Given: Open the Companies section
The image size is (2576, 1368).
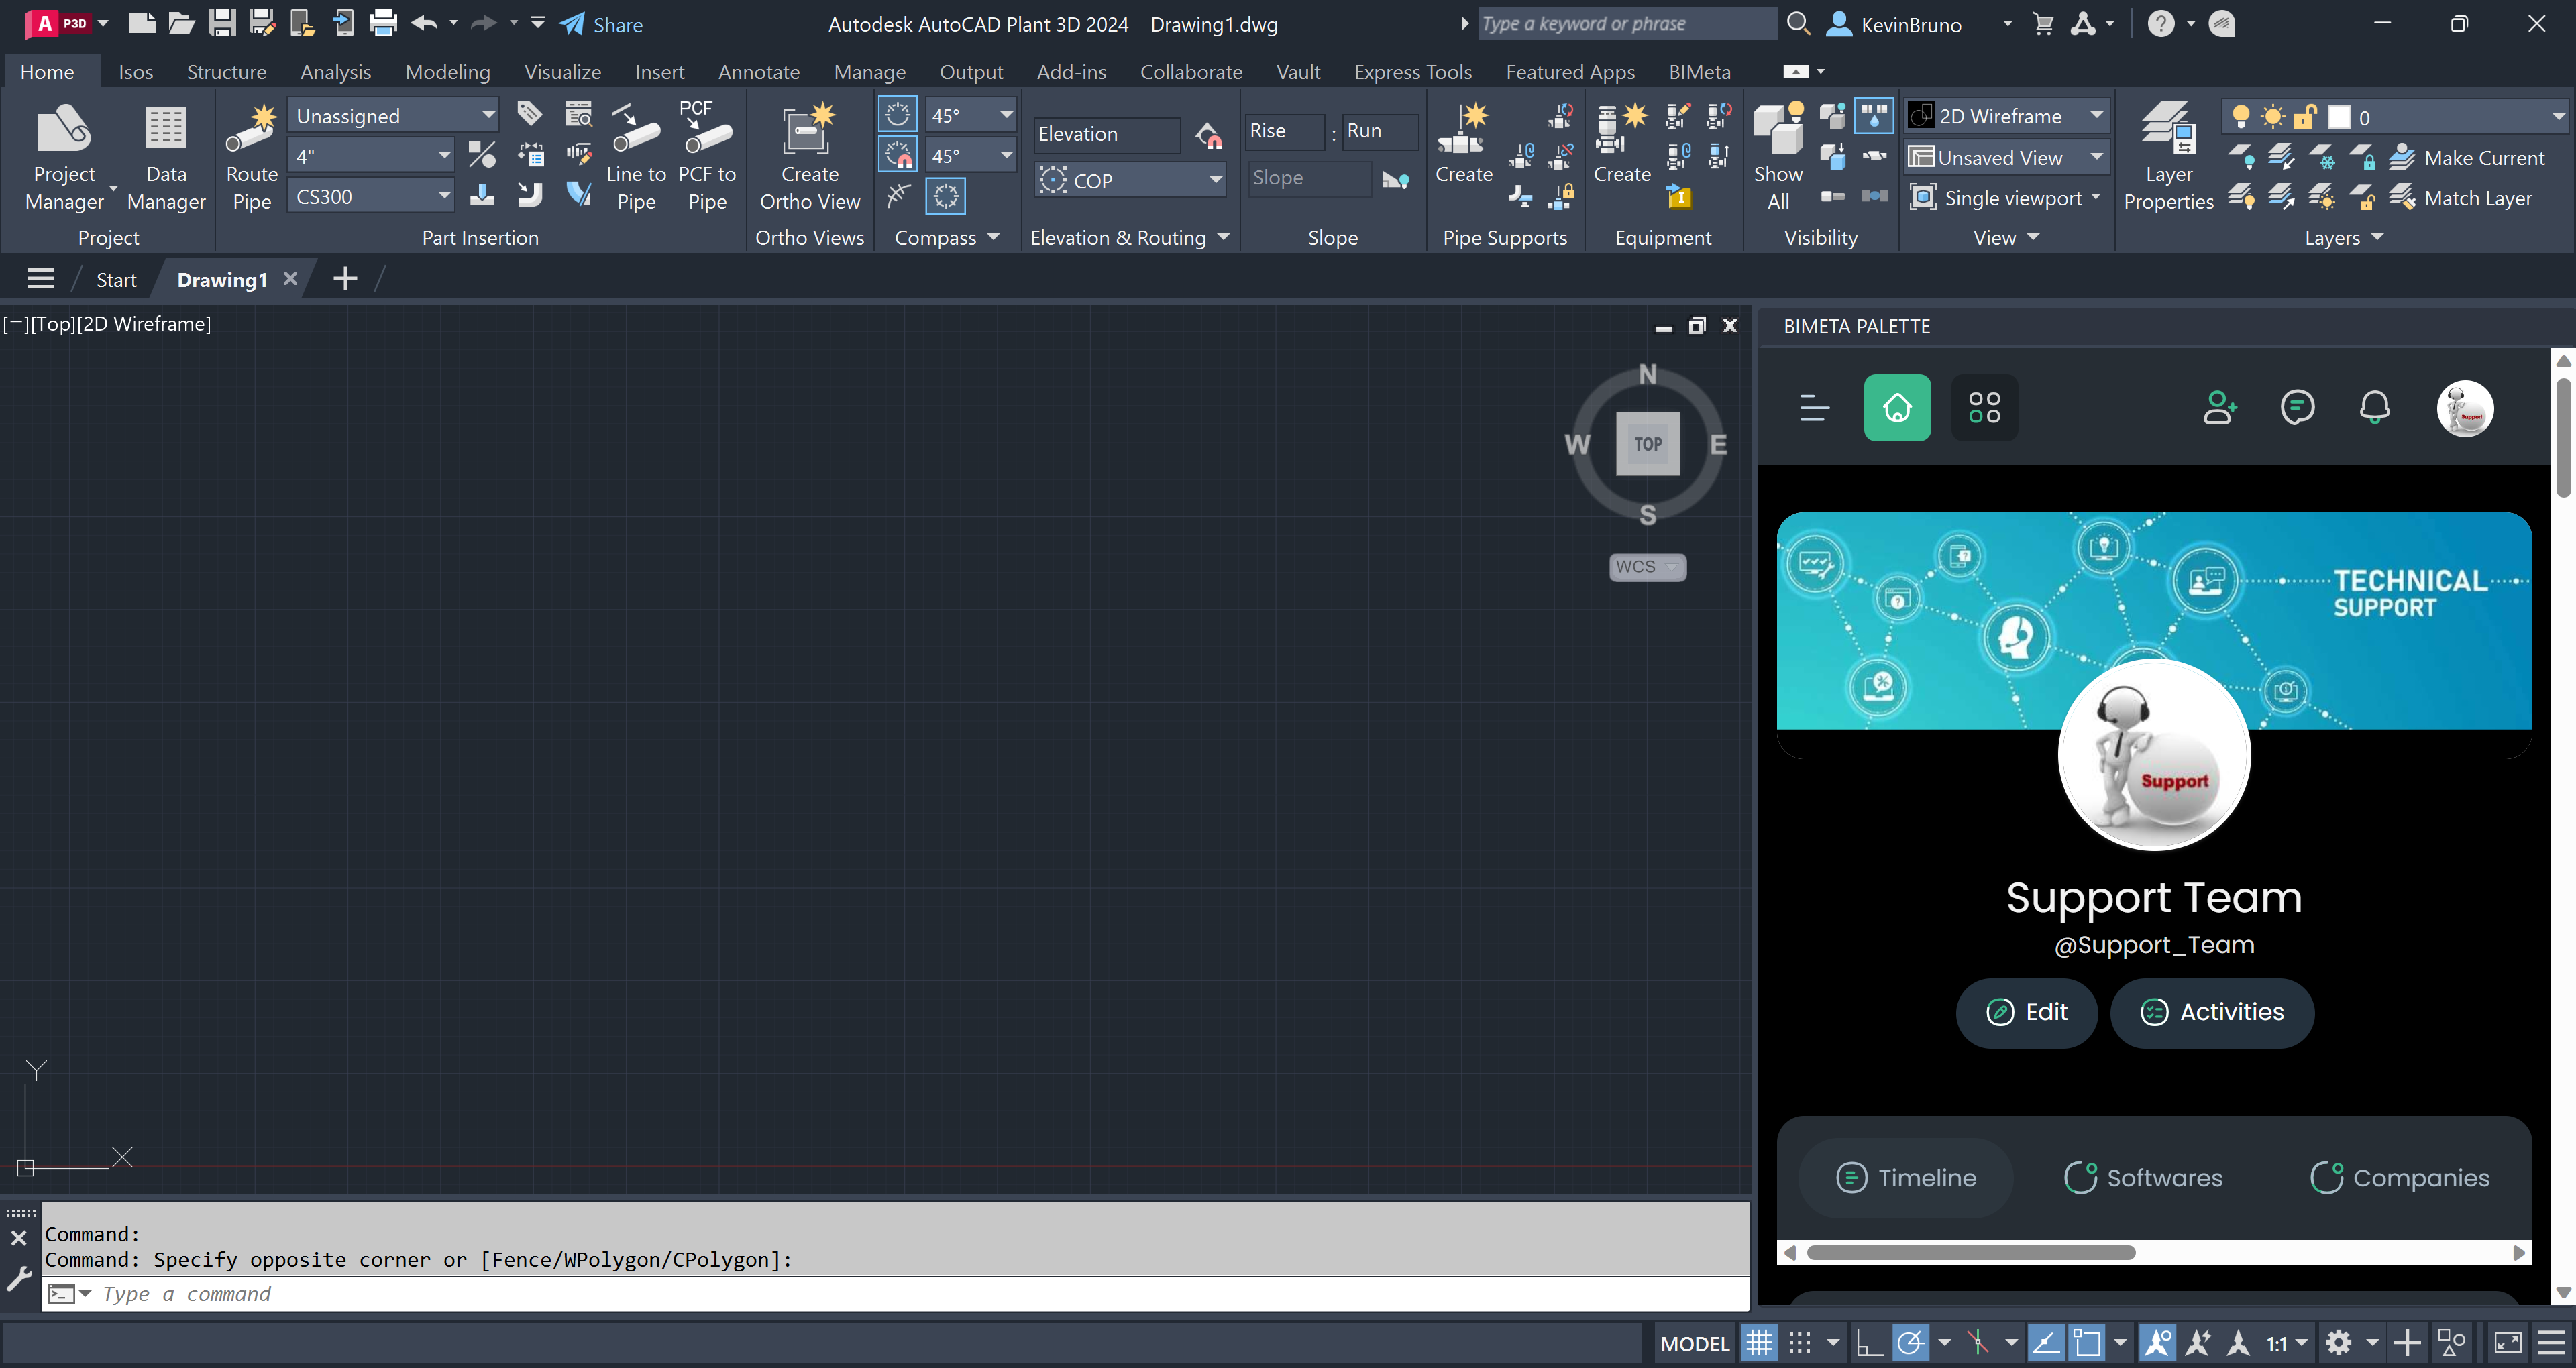Looking at the screenshot, I should (x=2399, y=1178).
